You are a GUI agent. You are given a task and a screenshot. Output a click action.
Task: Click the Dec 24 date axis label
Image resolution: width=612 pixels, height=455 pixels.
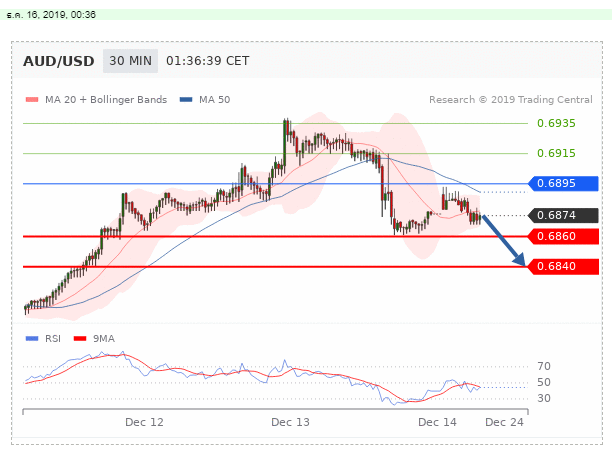504,422
